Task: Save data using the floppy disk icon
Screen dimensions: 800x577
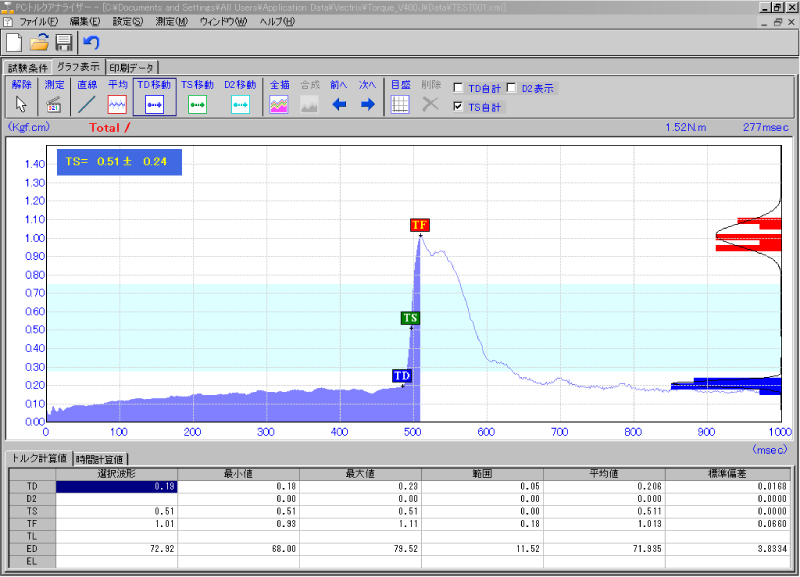Action: (63, 42)
